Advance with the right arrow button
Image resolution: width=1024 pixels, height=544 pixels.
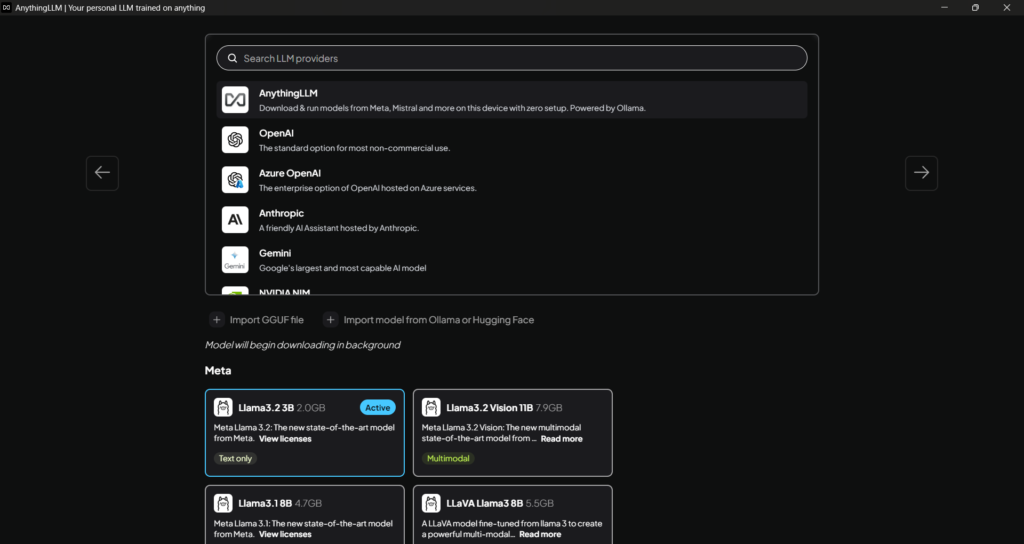(921, 172)
